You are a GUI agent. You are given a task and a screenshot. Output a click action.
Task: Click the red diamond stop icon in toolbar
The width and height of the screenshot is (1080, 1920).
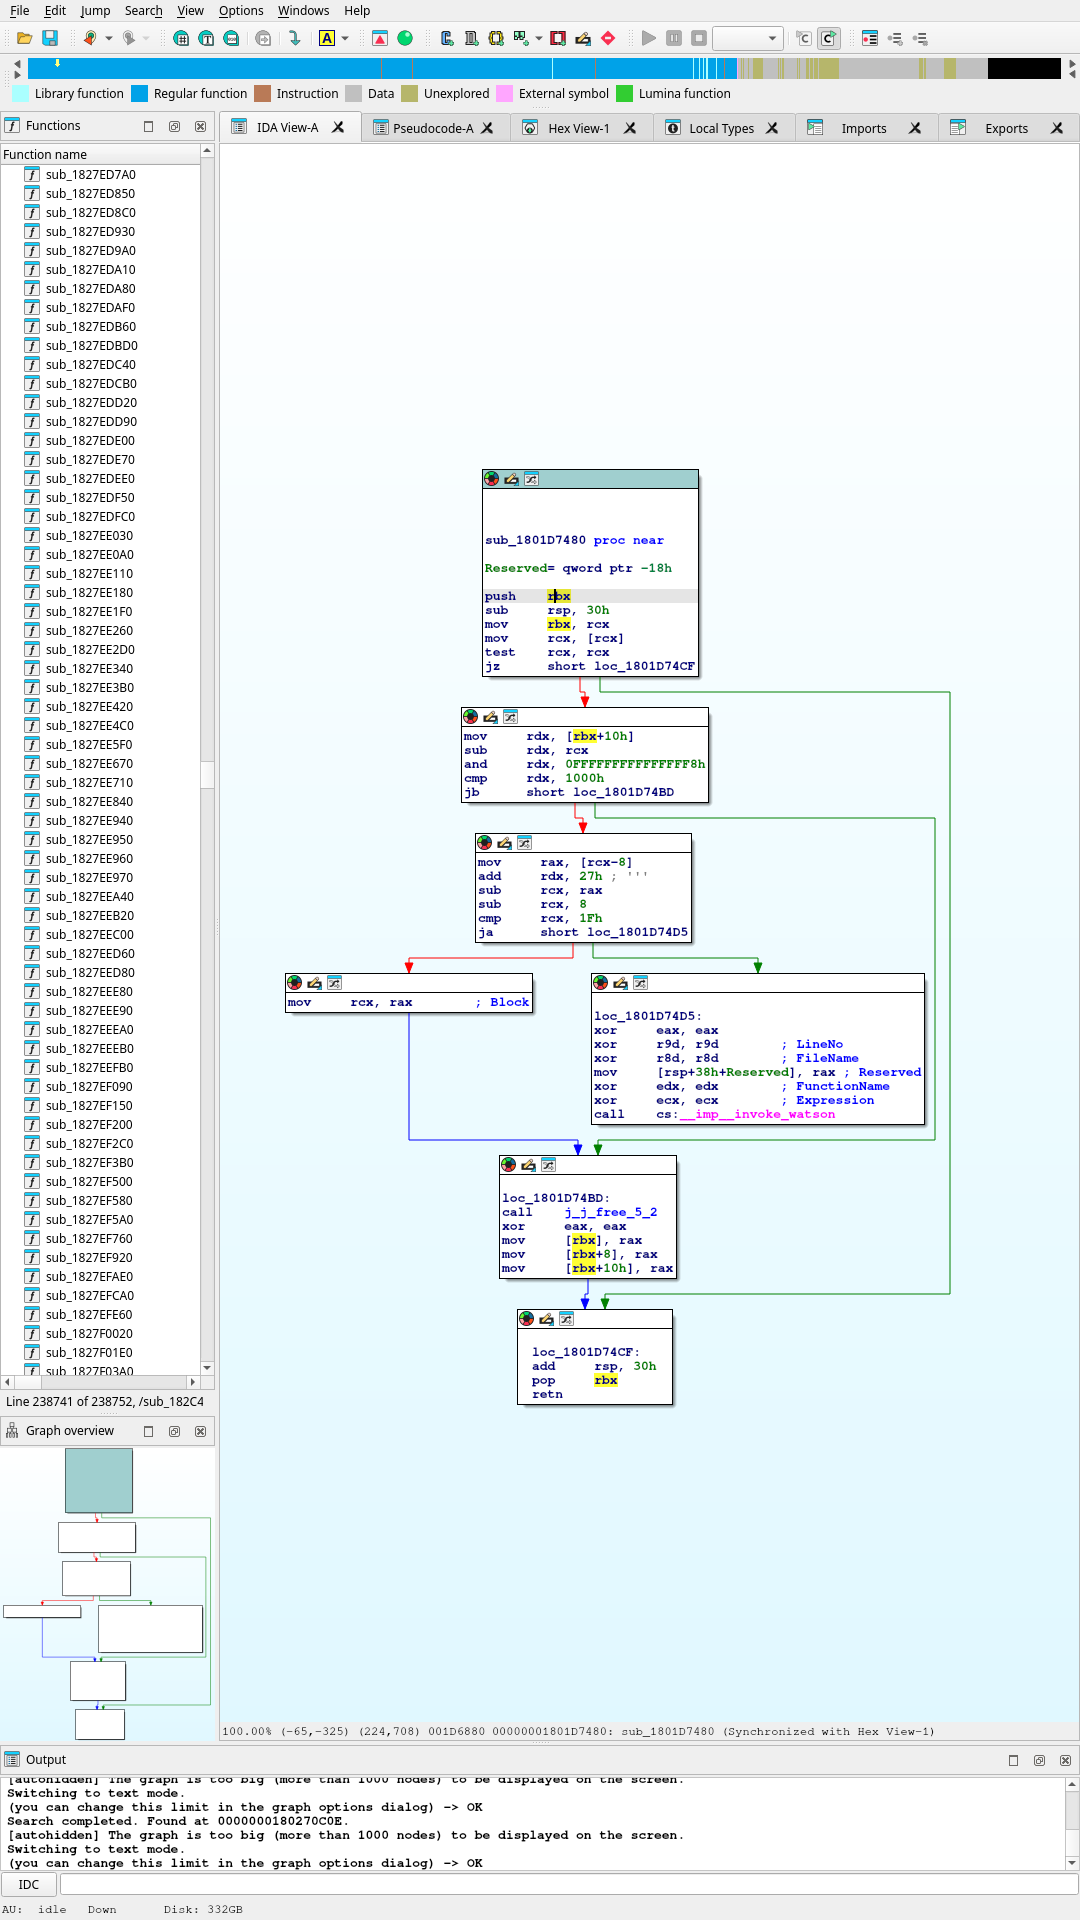608,38
